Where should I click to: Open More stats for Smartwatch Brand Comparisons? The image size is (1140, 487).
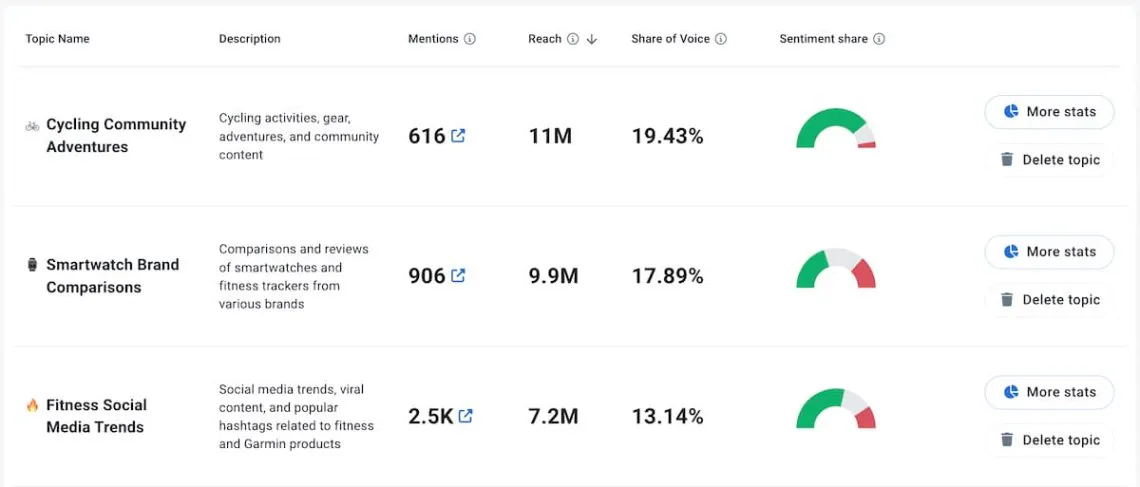(x=1049, y=252)
